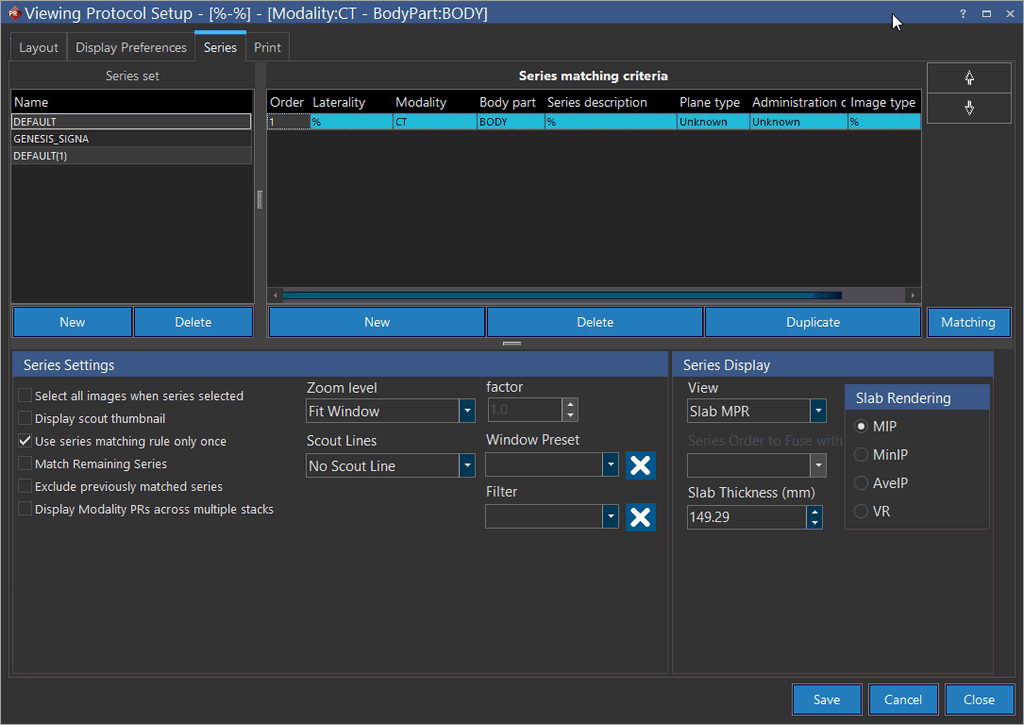Clear the Filter with X icon
This screenshot has width=1024, height=725.
tap(640, 516)
